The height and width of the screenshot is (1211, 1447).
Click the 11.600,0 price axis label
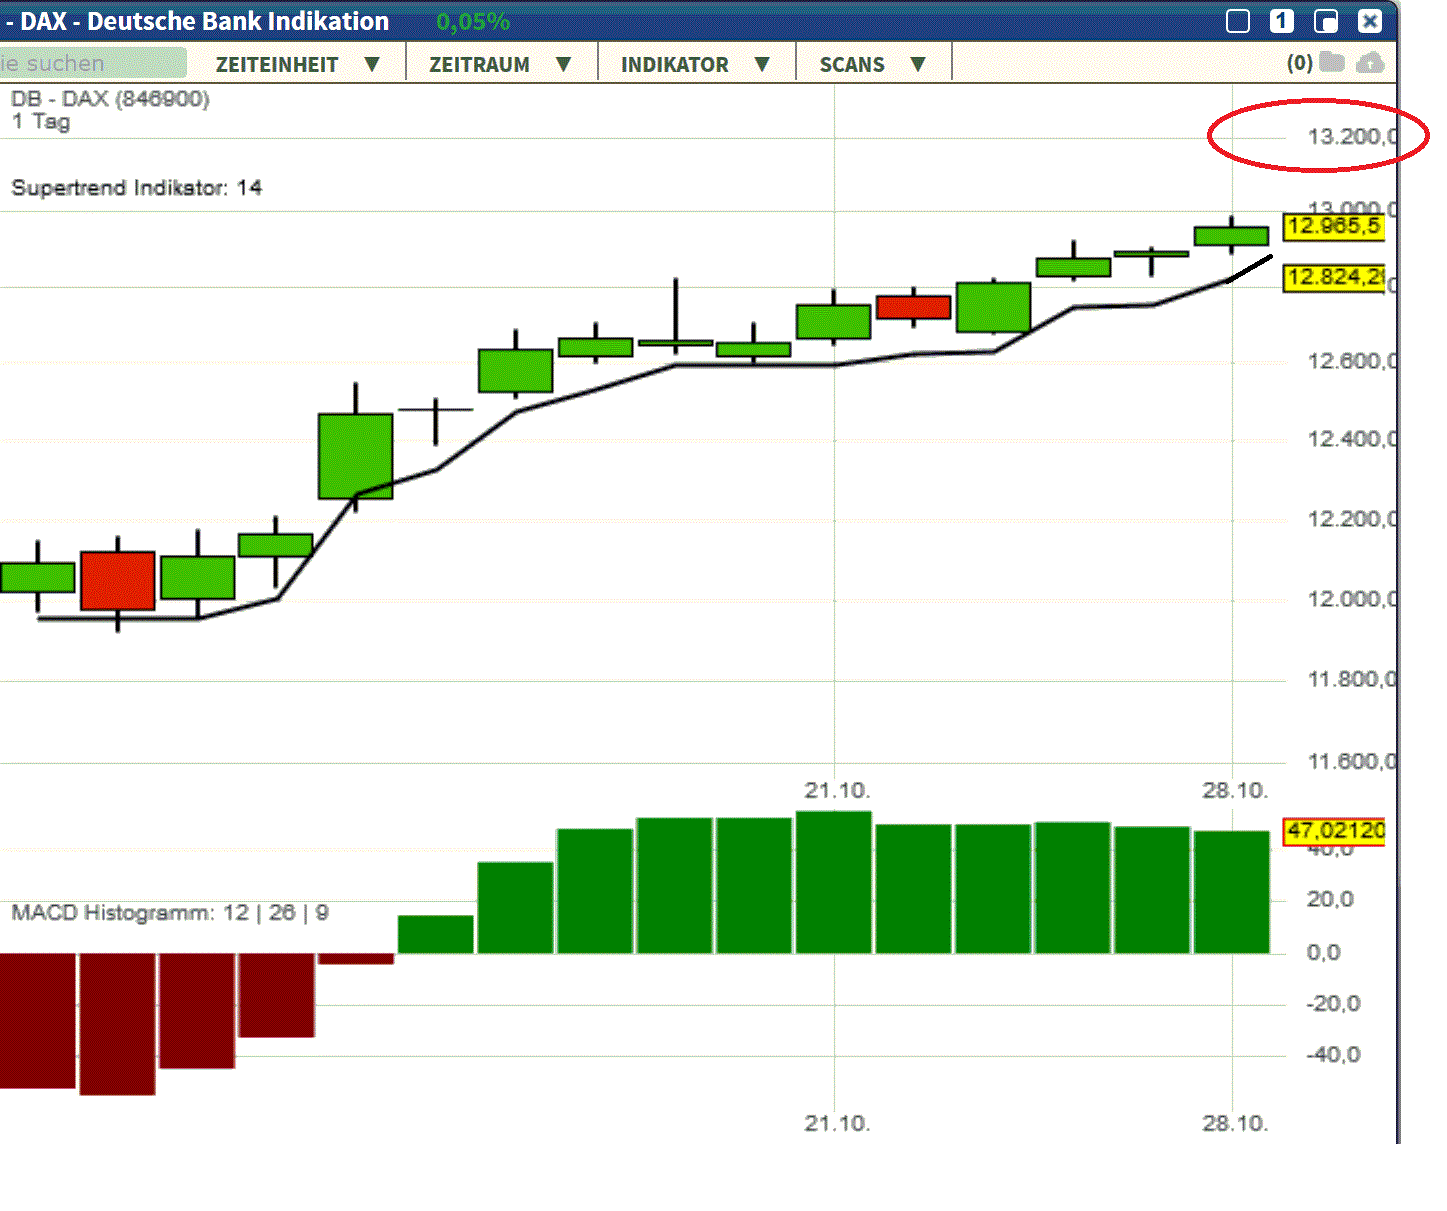click(1352, 762)
